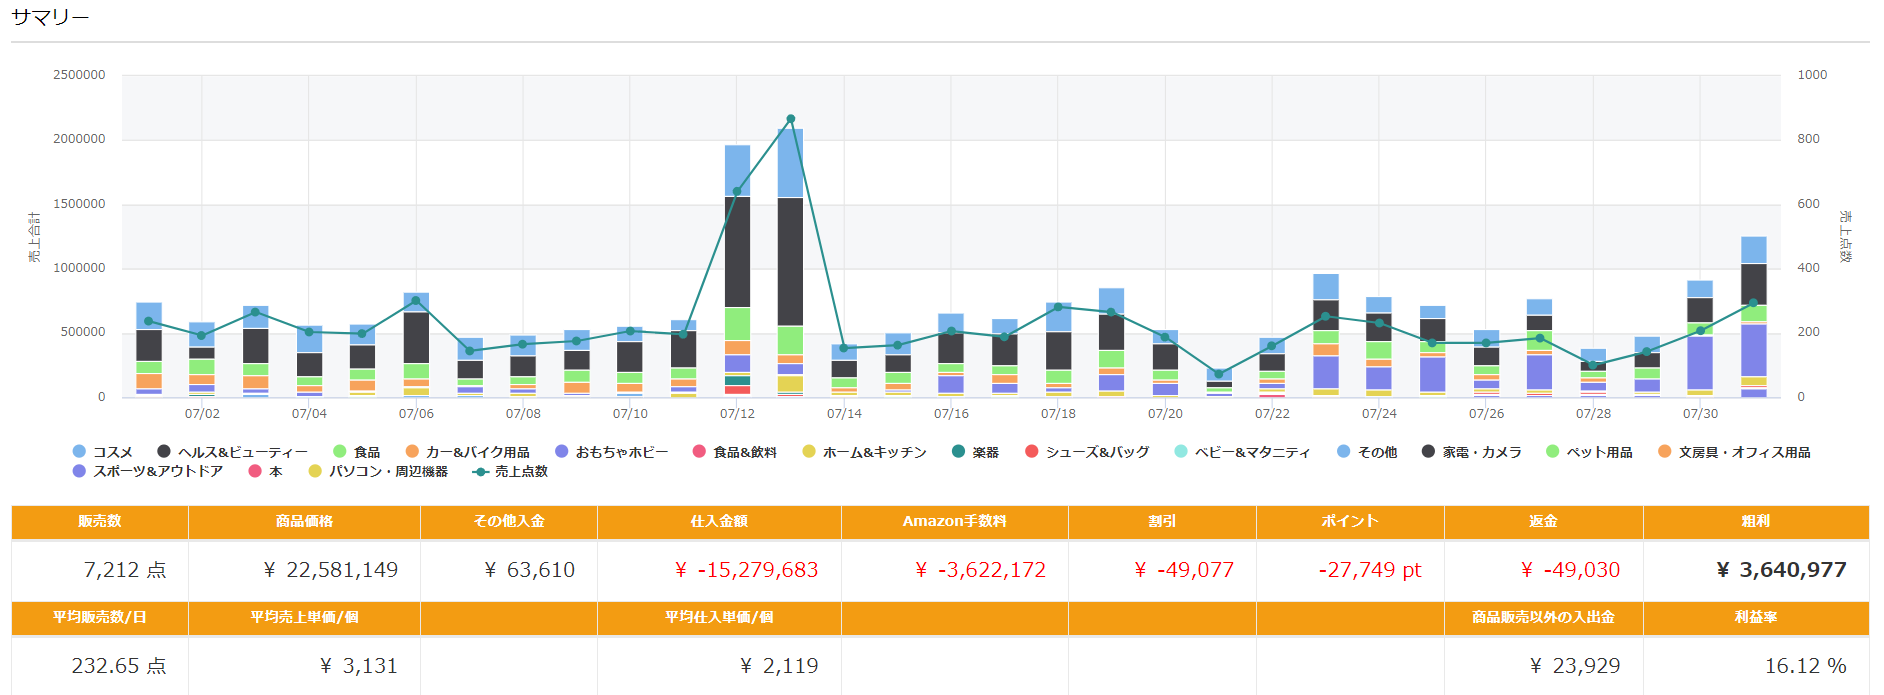1884x695 pixels.
Task: Click the 文房具・オフィス用品 legend label
Action: (1744, 452)
